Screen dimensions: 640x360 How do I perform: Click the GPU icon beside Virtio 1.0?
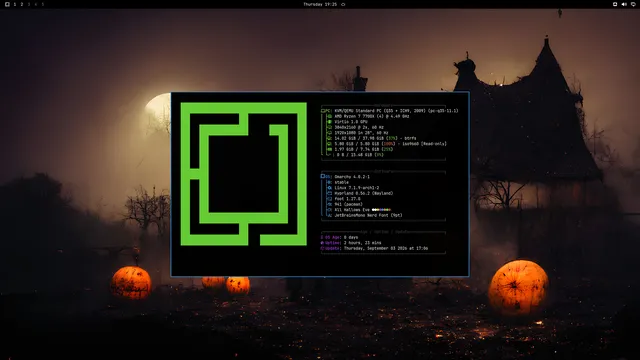coord(329,122)
